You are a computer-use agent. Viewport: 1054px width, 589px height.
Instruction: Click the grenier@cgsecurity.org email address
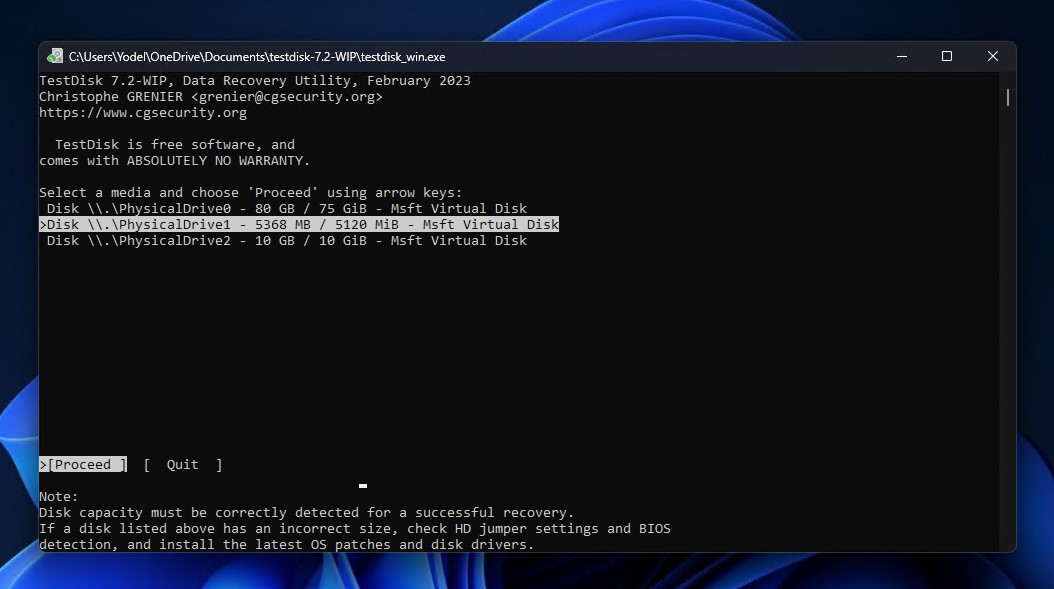click(290, 96)
